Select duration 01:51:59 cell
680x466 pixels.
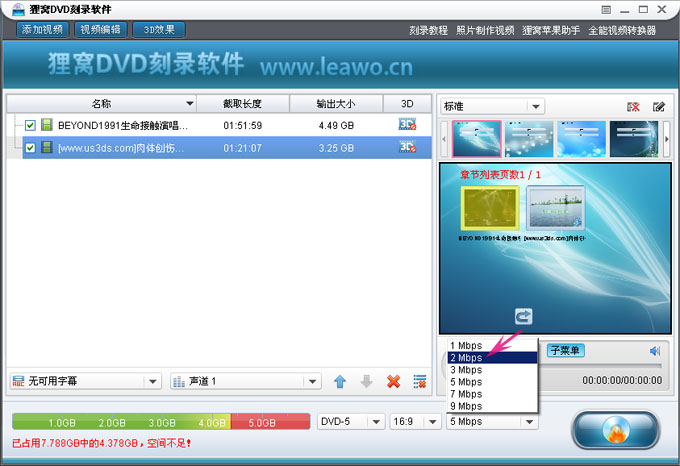242,125
